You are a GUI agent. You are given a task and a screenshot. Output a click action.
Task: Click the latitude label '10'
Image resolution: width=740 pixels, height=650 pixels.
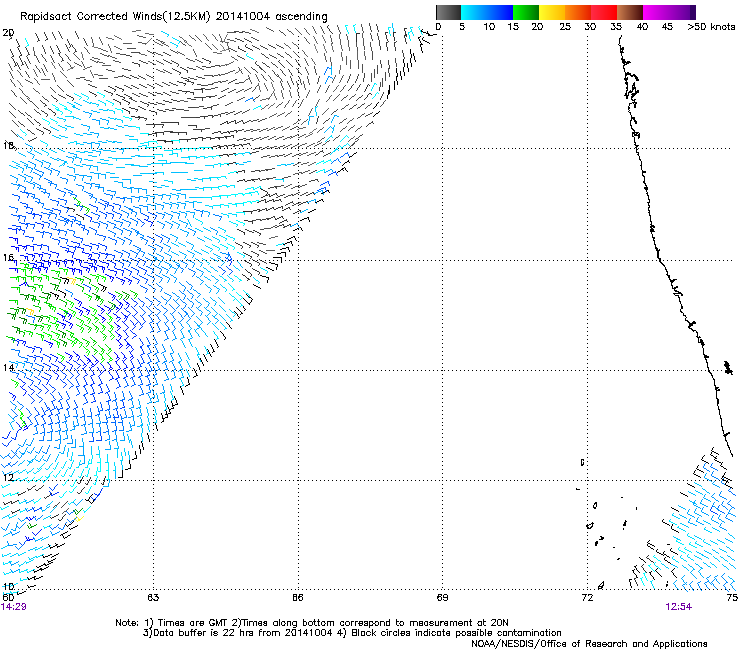click(8, 587)
